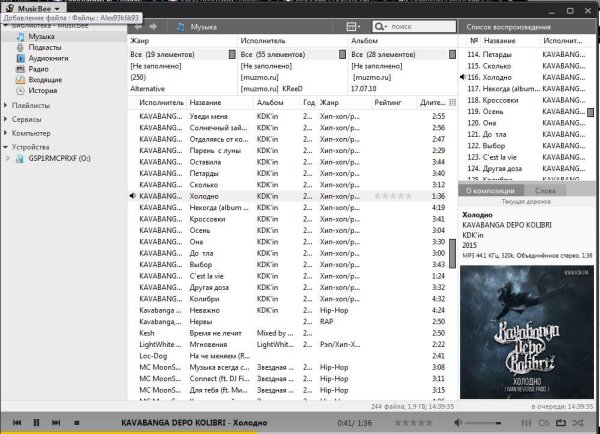Screen dimensions: 600x434
Task: Click the playlist queue scrollbar thumb
Action: (x=590, y=112)
